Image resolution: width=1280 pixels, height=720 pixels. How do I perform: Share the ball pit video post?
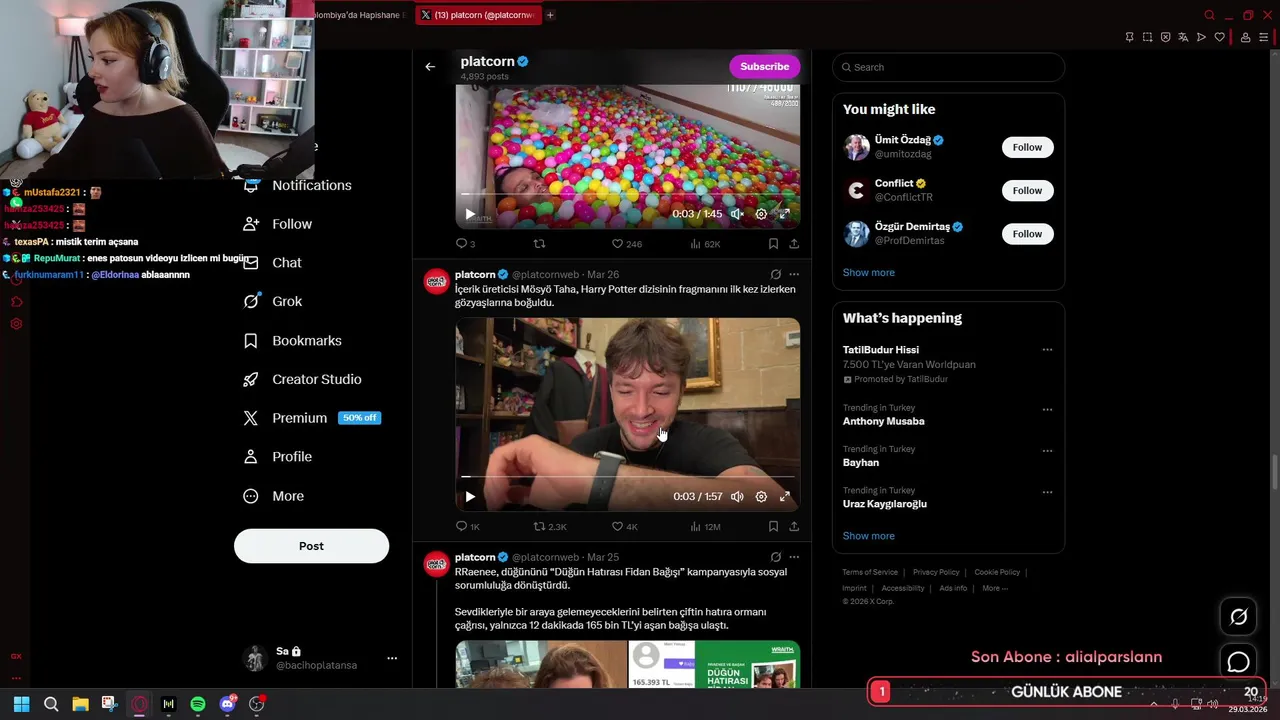tap(794, 243)
